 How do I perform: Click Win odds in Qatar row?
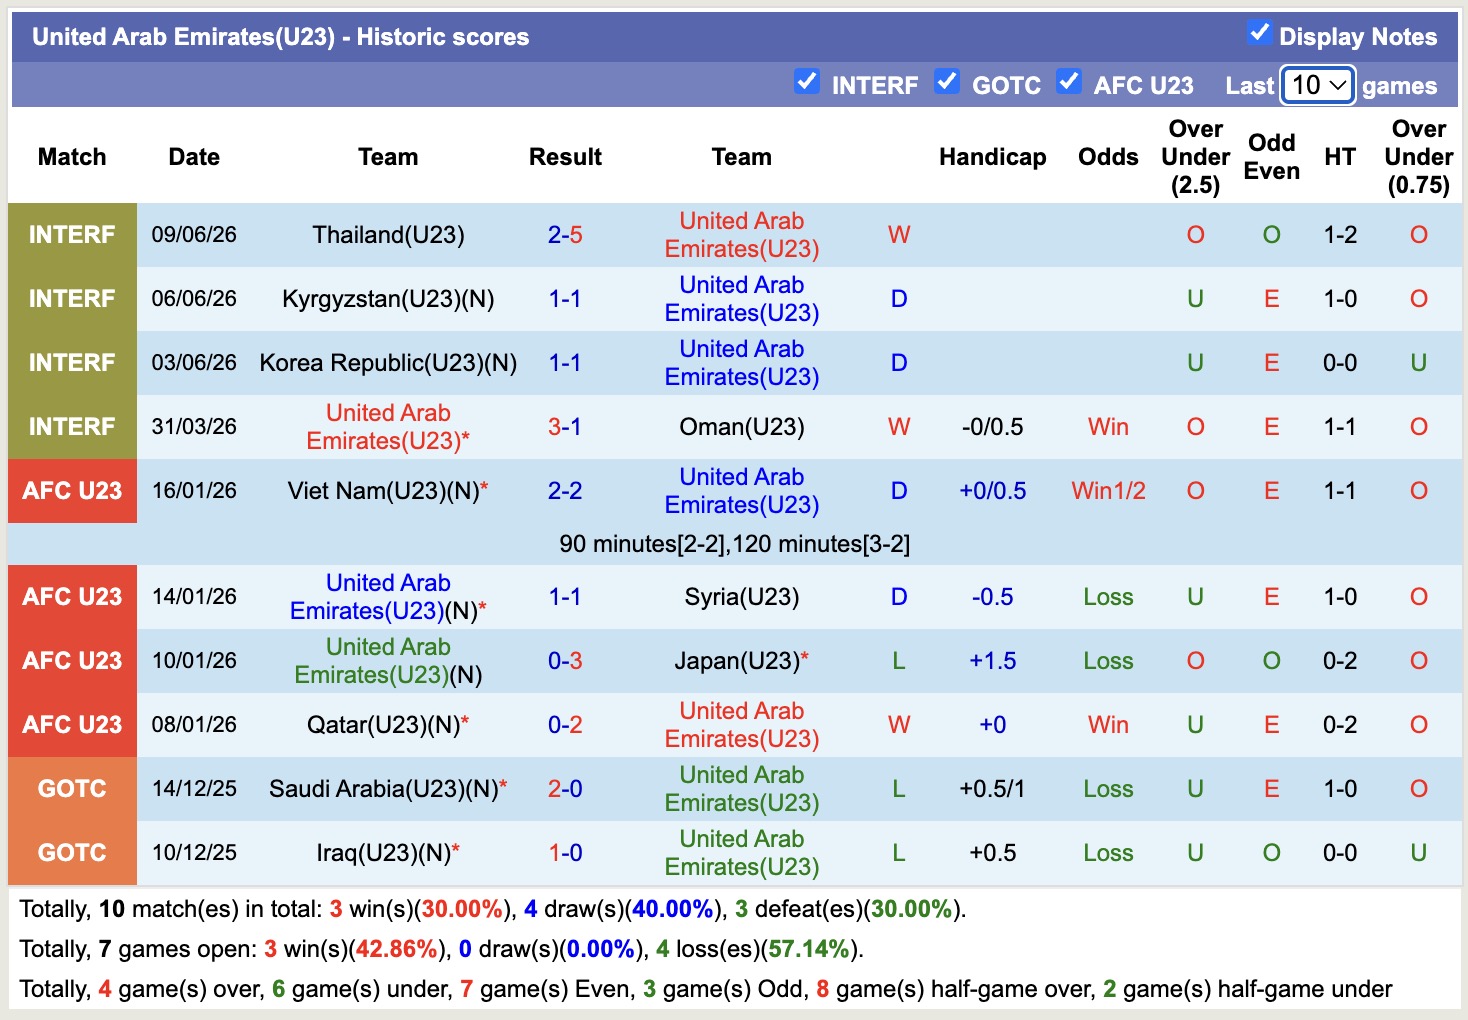(1108, 725)
